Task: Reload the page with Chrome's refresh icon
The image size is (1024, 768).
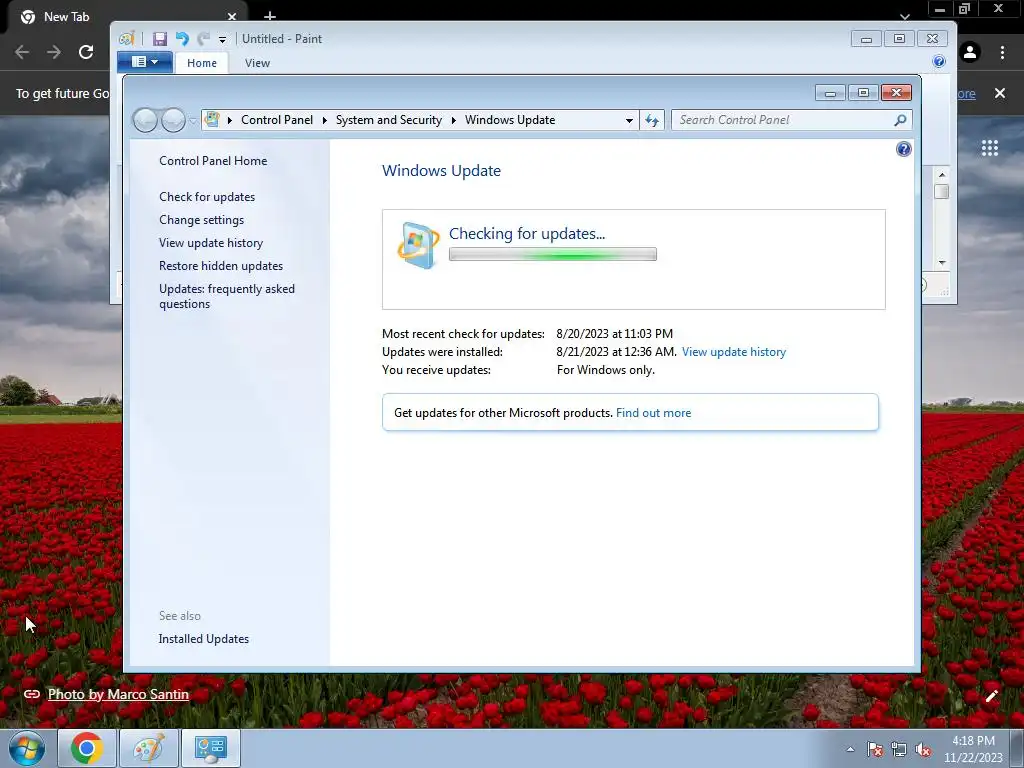Action: tap(86, 52)
